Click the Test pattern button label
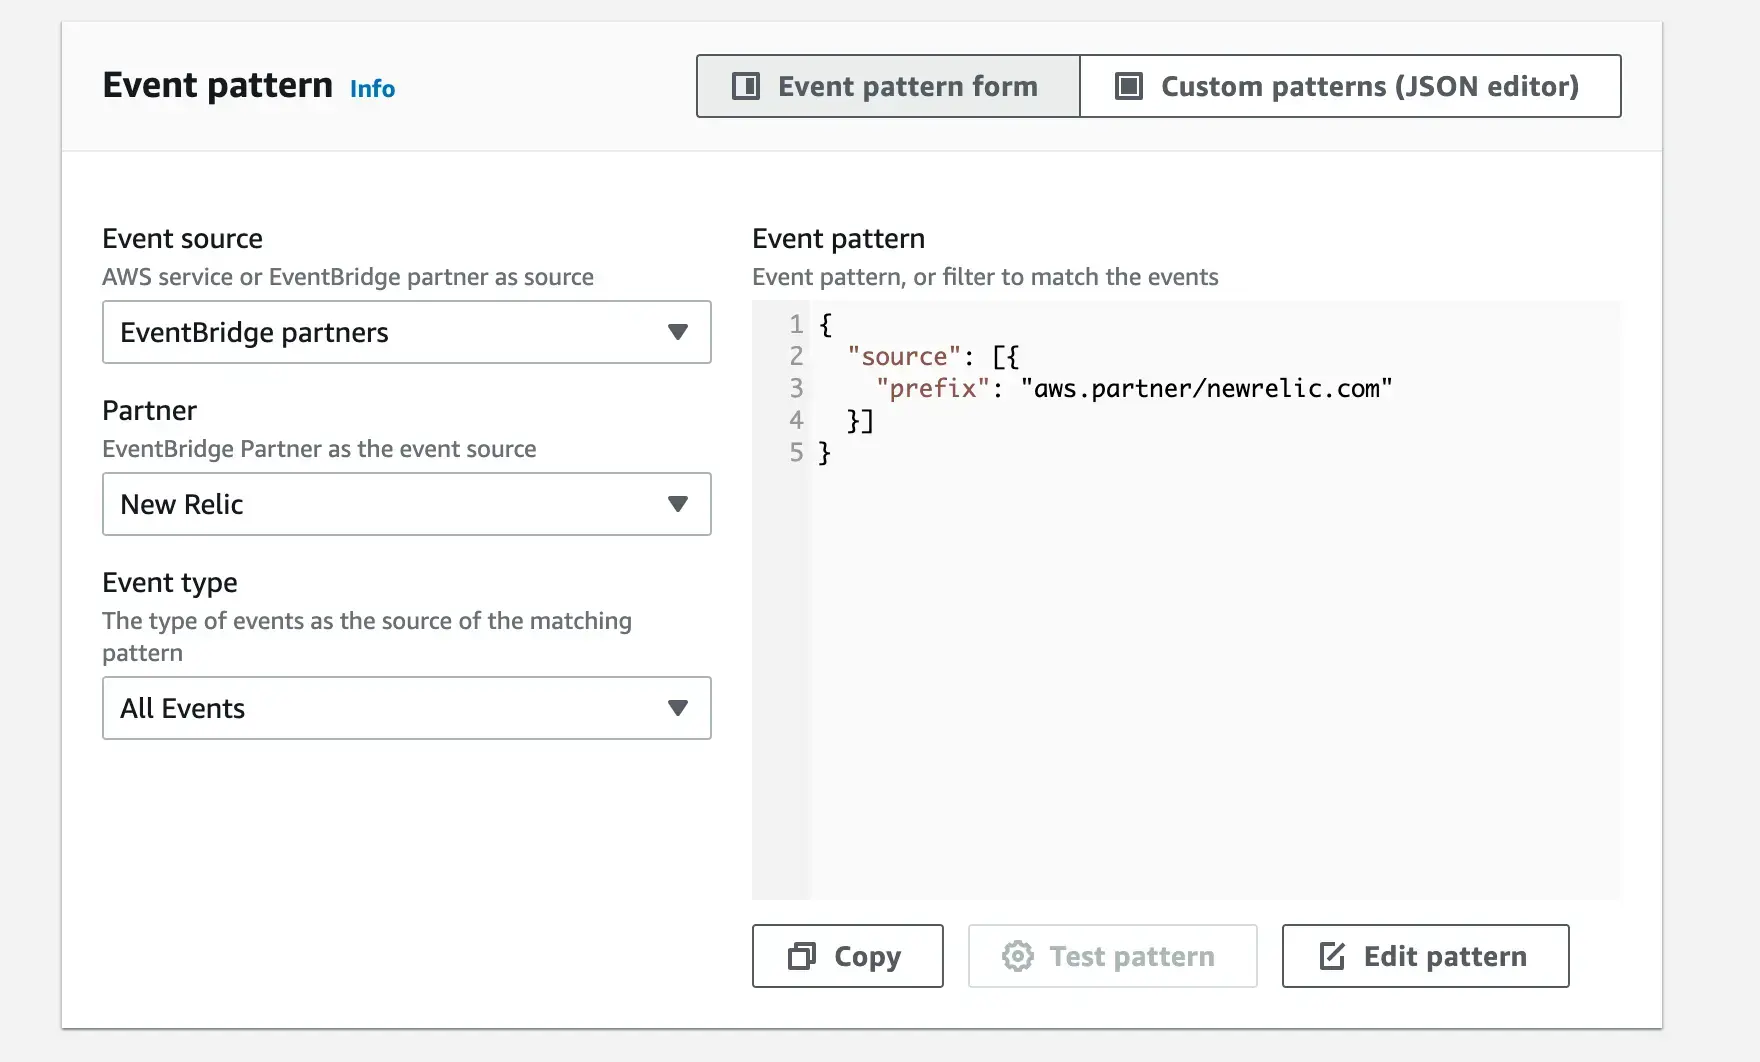Screen dimensions: 1760x1062 (x=1131, y=956)
